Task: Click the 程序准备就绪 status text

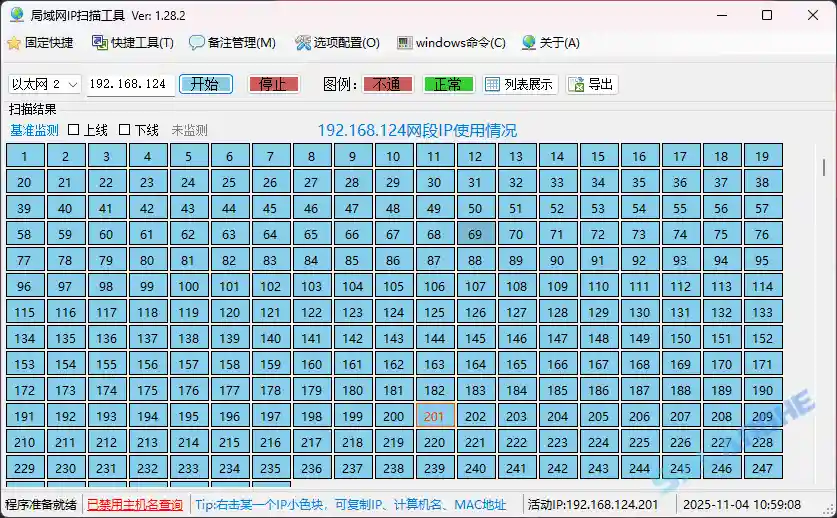Action: click(41, 504)
